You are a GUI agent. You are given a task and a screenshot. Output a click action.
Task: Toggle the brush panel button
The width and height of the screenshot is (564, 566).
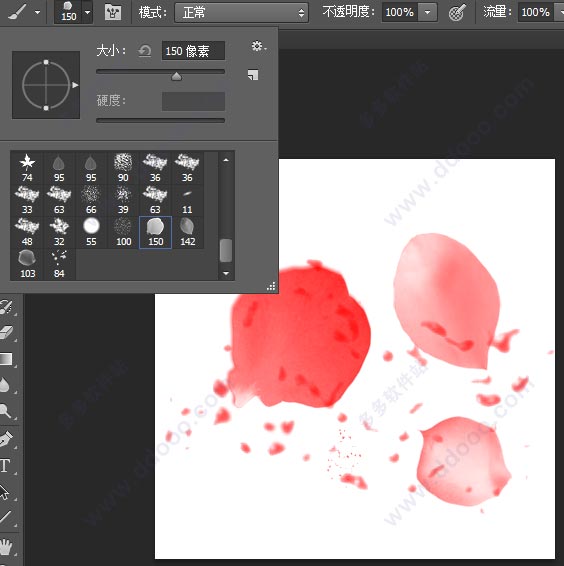113,13
